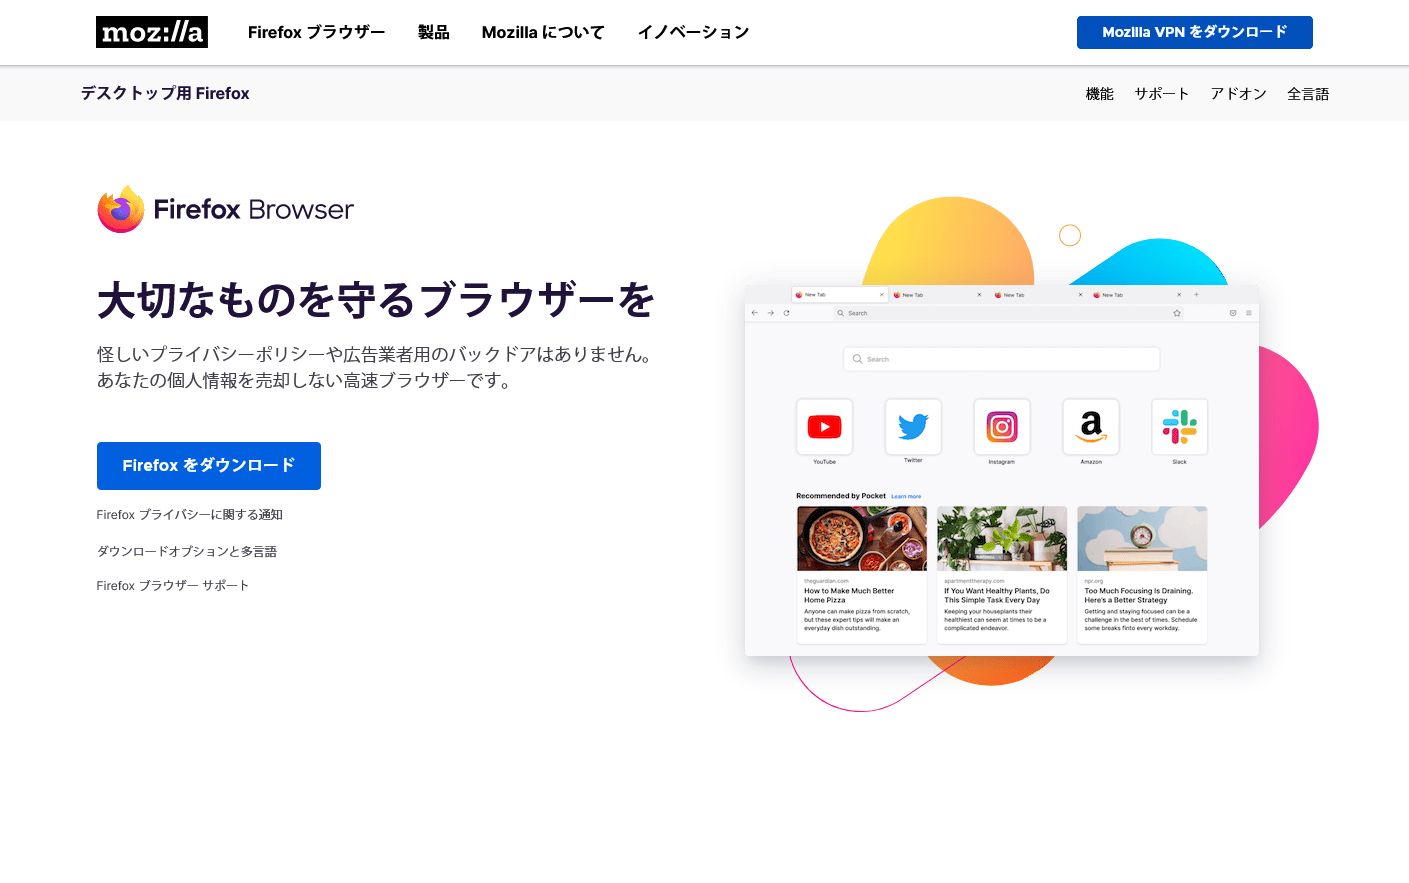Open the YouTube shortcut tile
This screenshot has width=1409, height=883.
pyautogui.click(x=824, y=428)
